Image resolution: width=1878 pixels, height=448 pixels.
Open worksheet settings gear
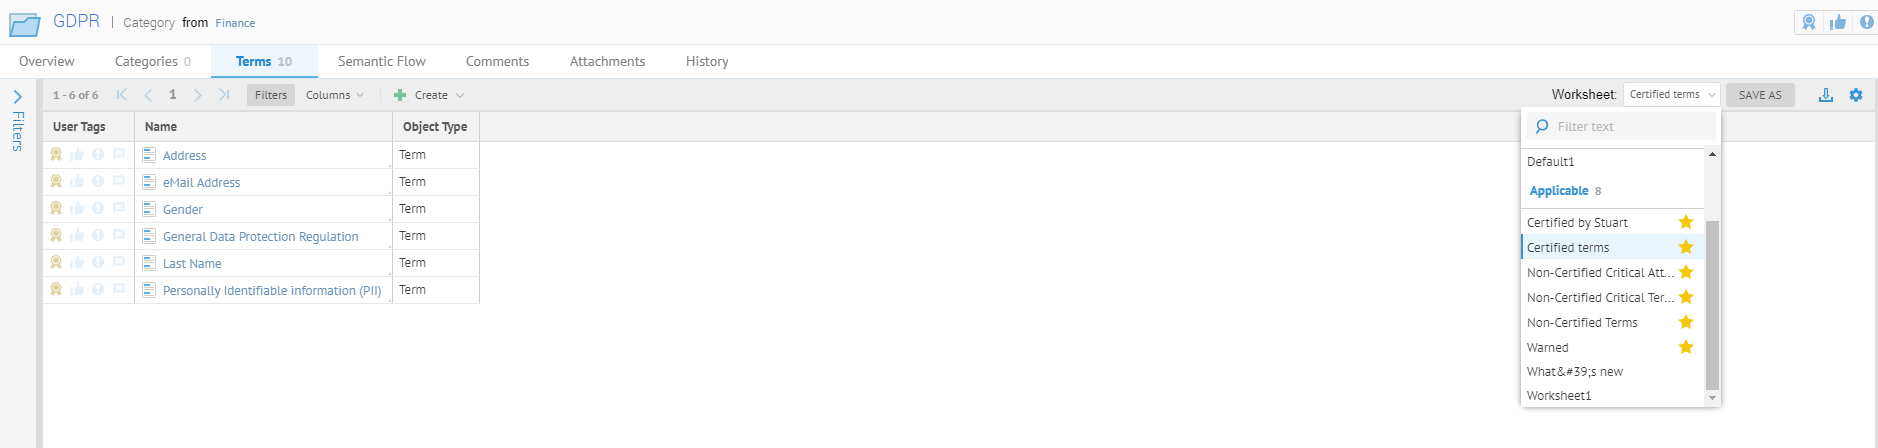pyautogui.click(x=1856, y=95)
